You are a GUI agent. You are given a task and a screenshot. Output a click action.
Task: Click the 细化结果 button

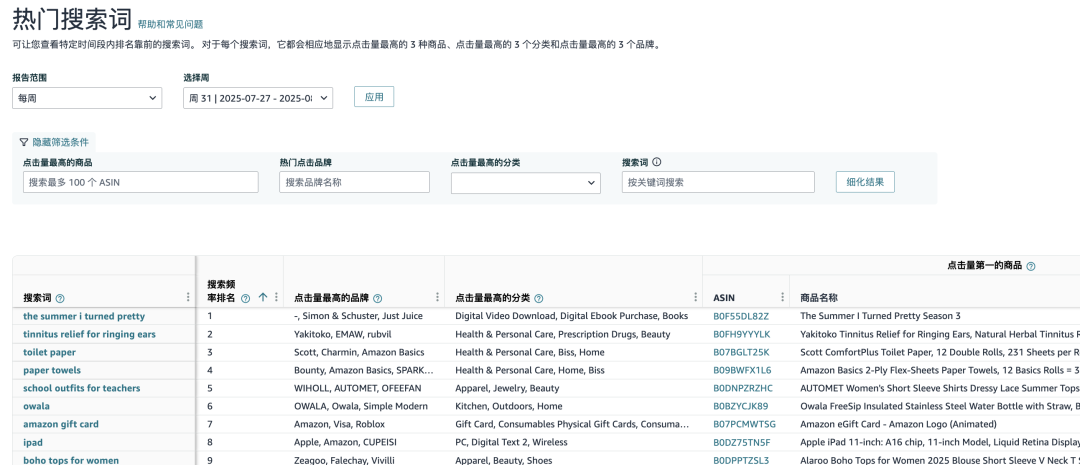(x=865, y=182)
